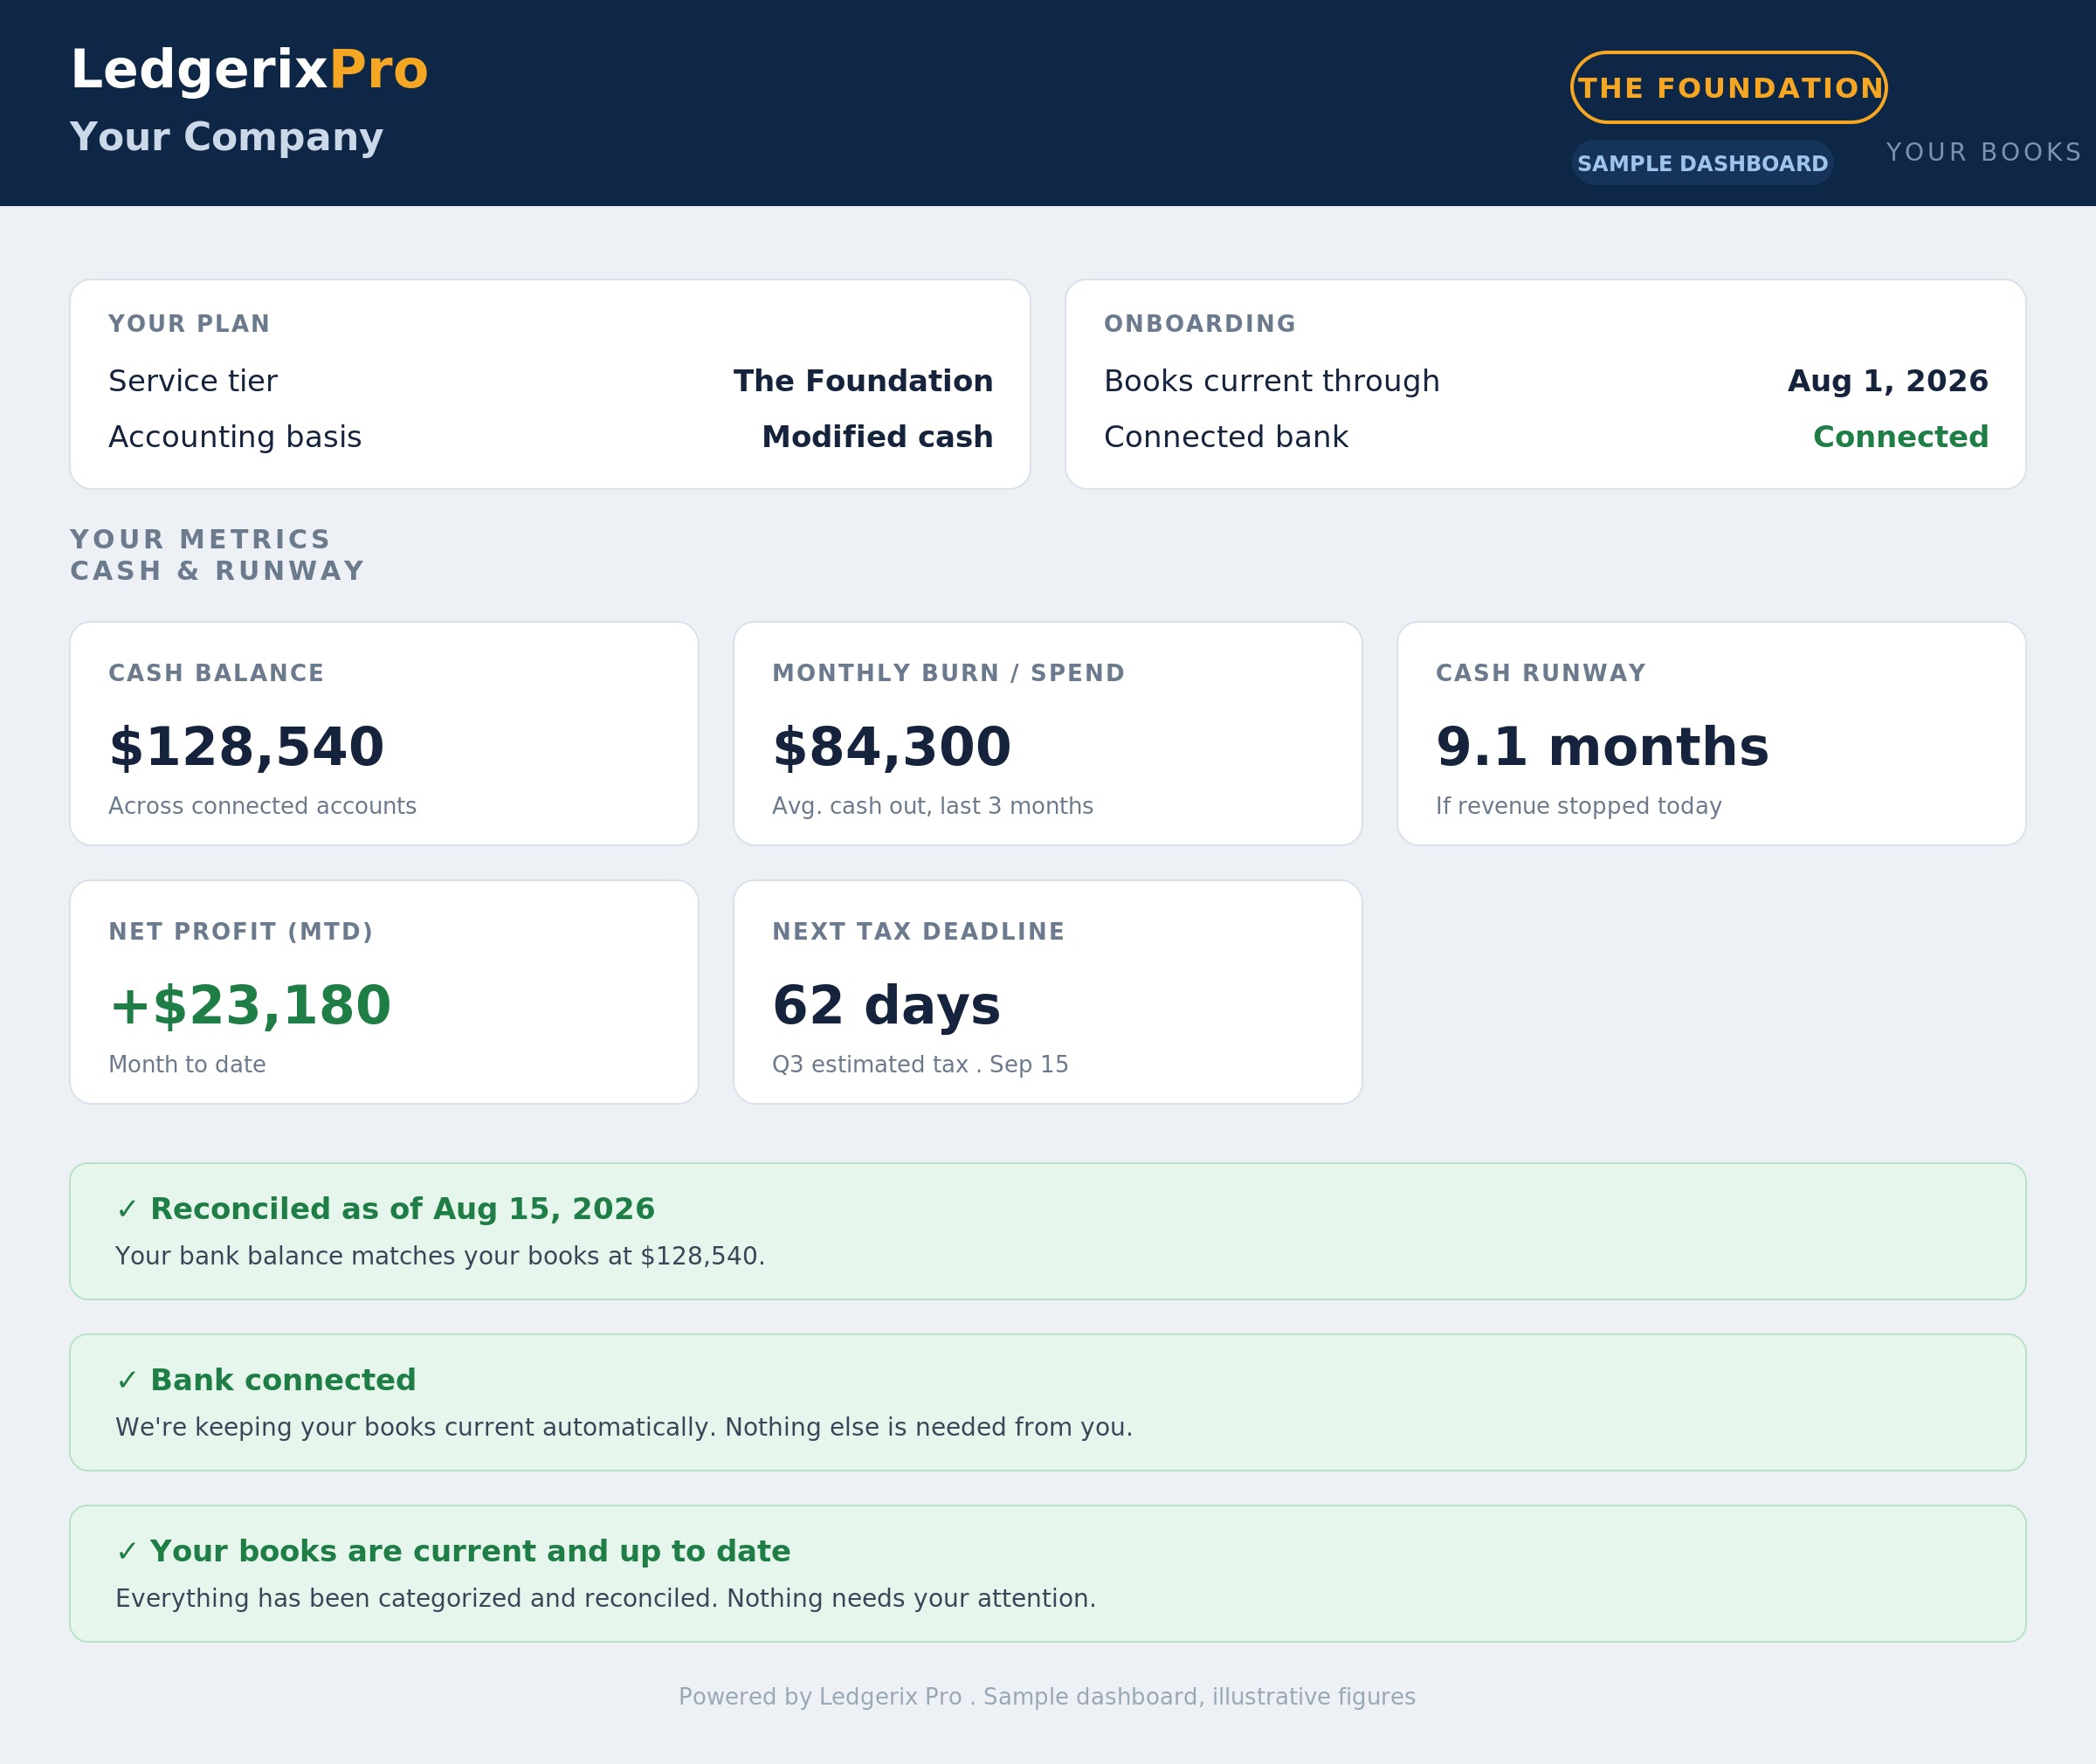Click the 'Month to date' caption
The width and height of the screenshot is (2096, 1764).
187,1064
